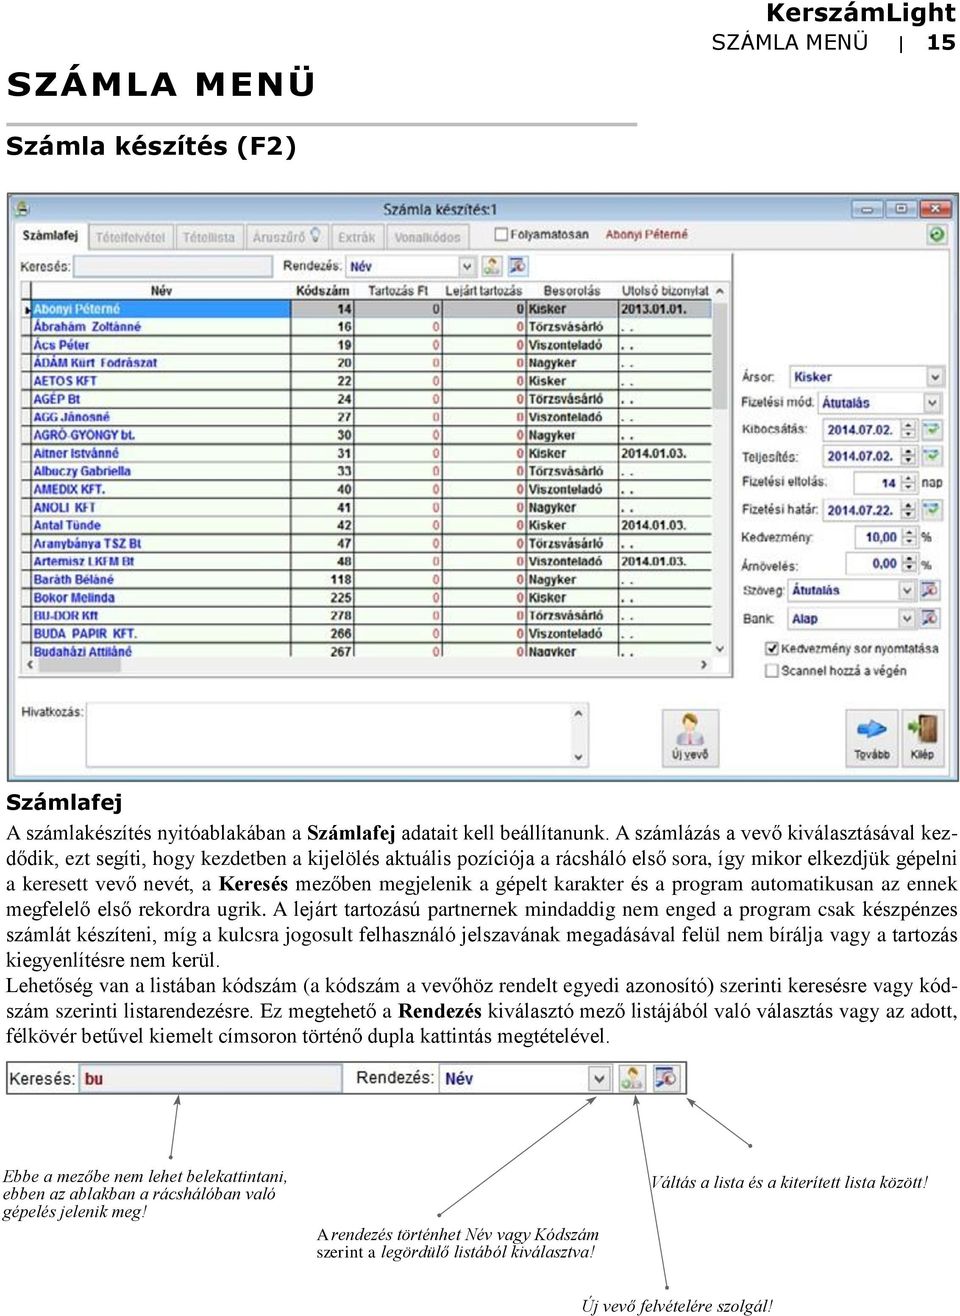Click list toggle icon in the lower toolbar excerpt

coord(666,1078)
